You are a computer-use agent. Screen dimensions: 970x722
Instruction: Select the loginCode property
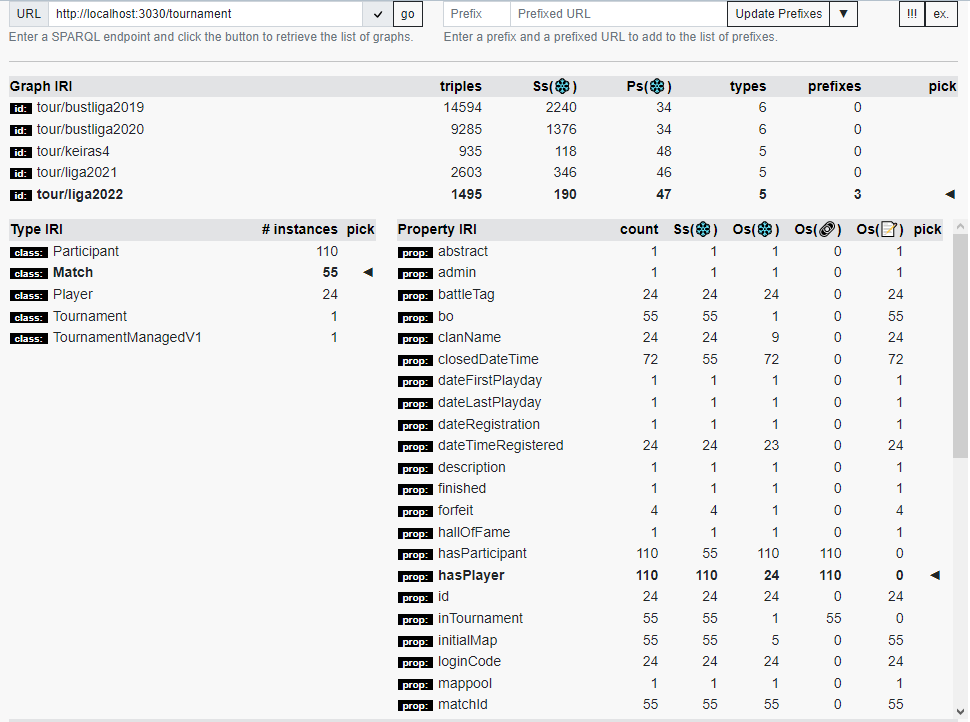[x=470, y=661]
